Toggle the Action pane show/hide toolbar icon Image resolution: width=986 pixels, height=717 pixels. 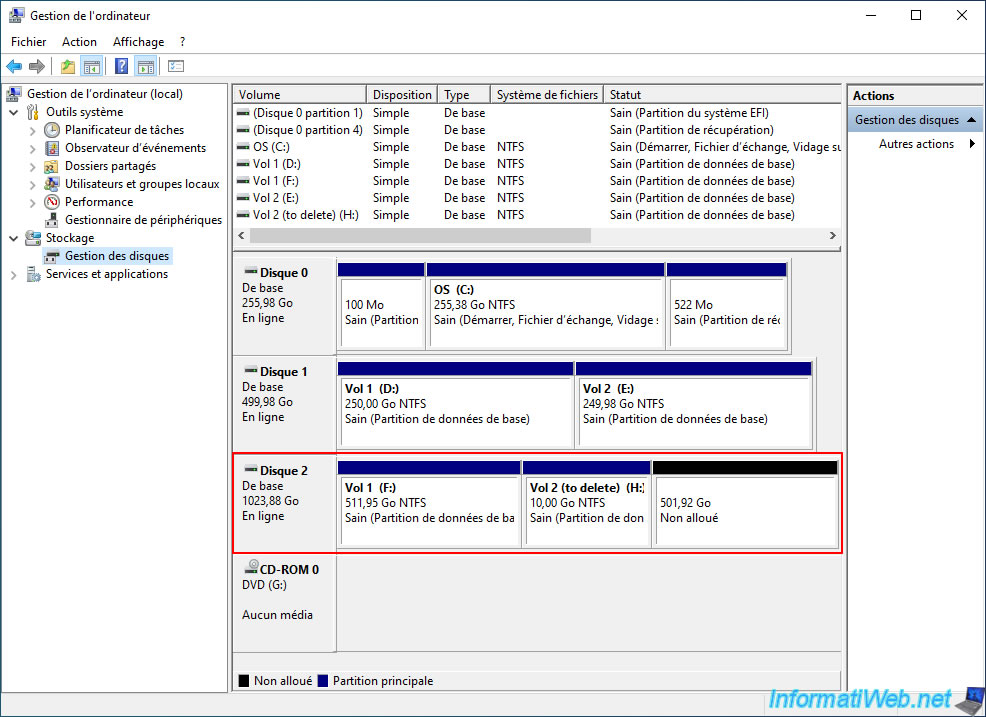(x=146, y=67)
